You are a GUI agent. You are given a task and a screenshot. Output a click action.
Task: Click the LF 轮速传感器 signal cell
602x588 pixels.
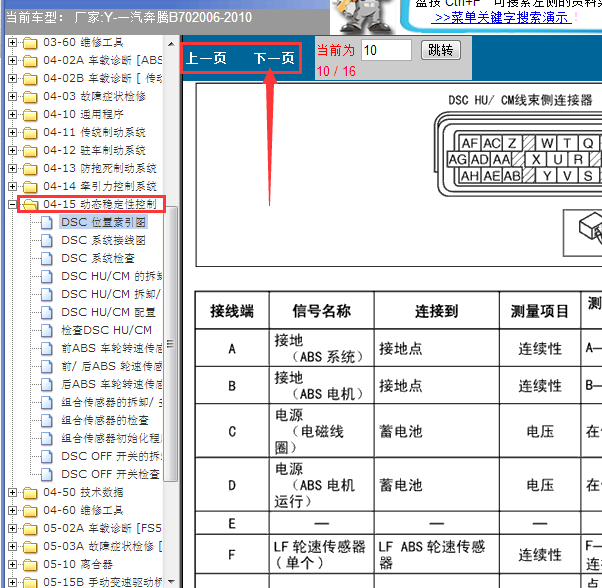pyautogui.click(x=322, y=555)
